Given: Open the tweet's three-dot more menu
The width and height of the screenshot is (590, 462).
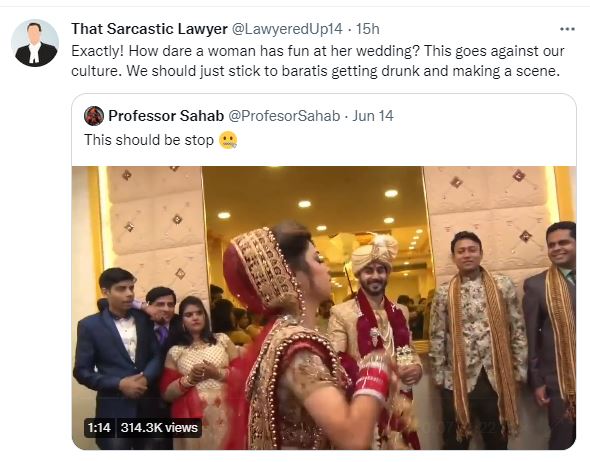Looking at the screenshot, I should click(x=567, y=29).
